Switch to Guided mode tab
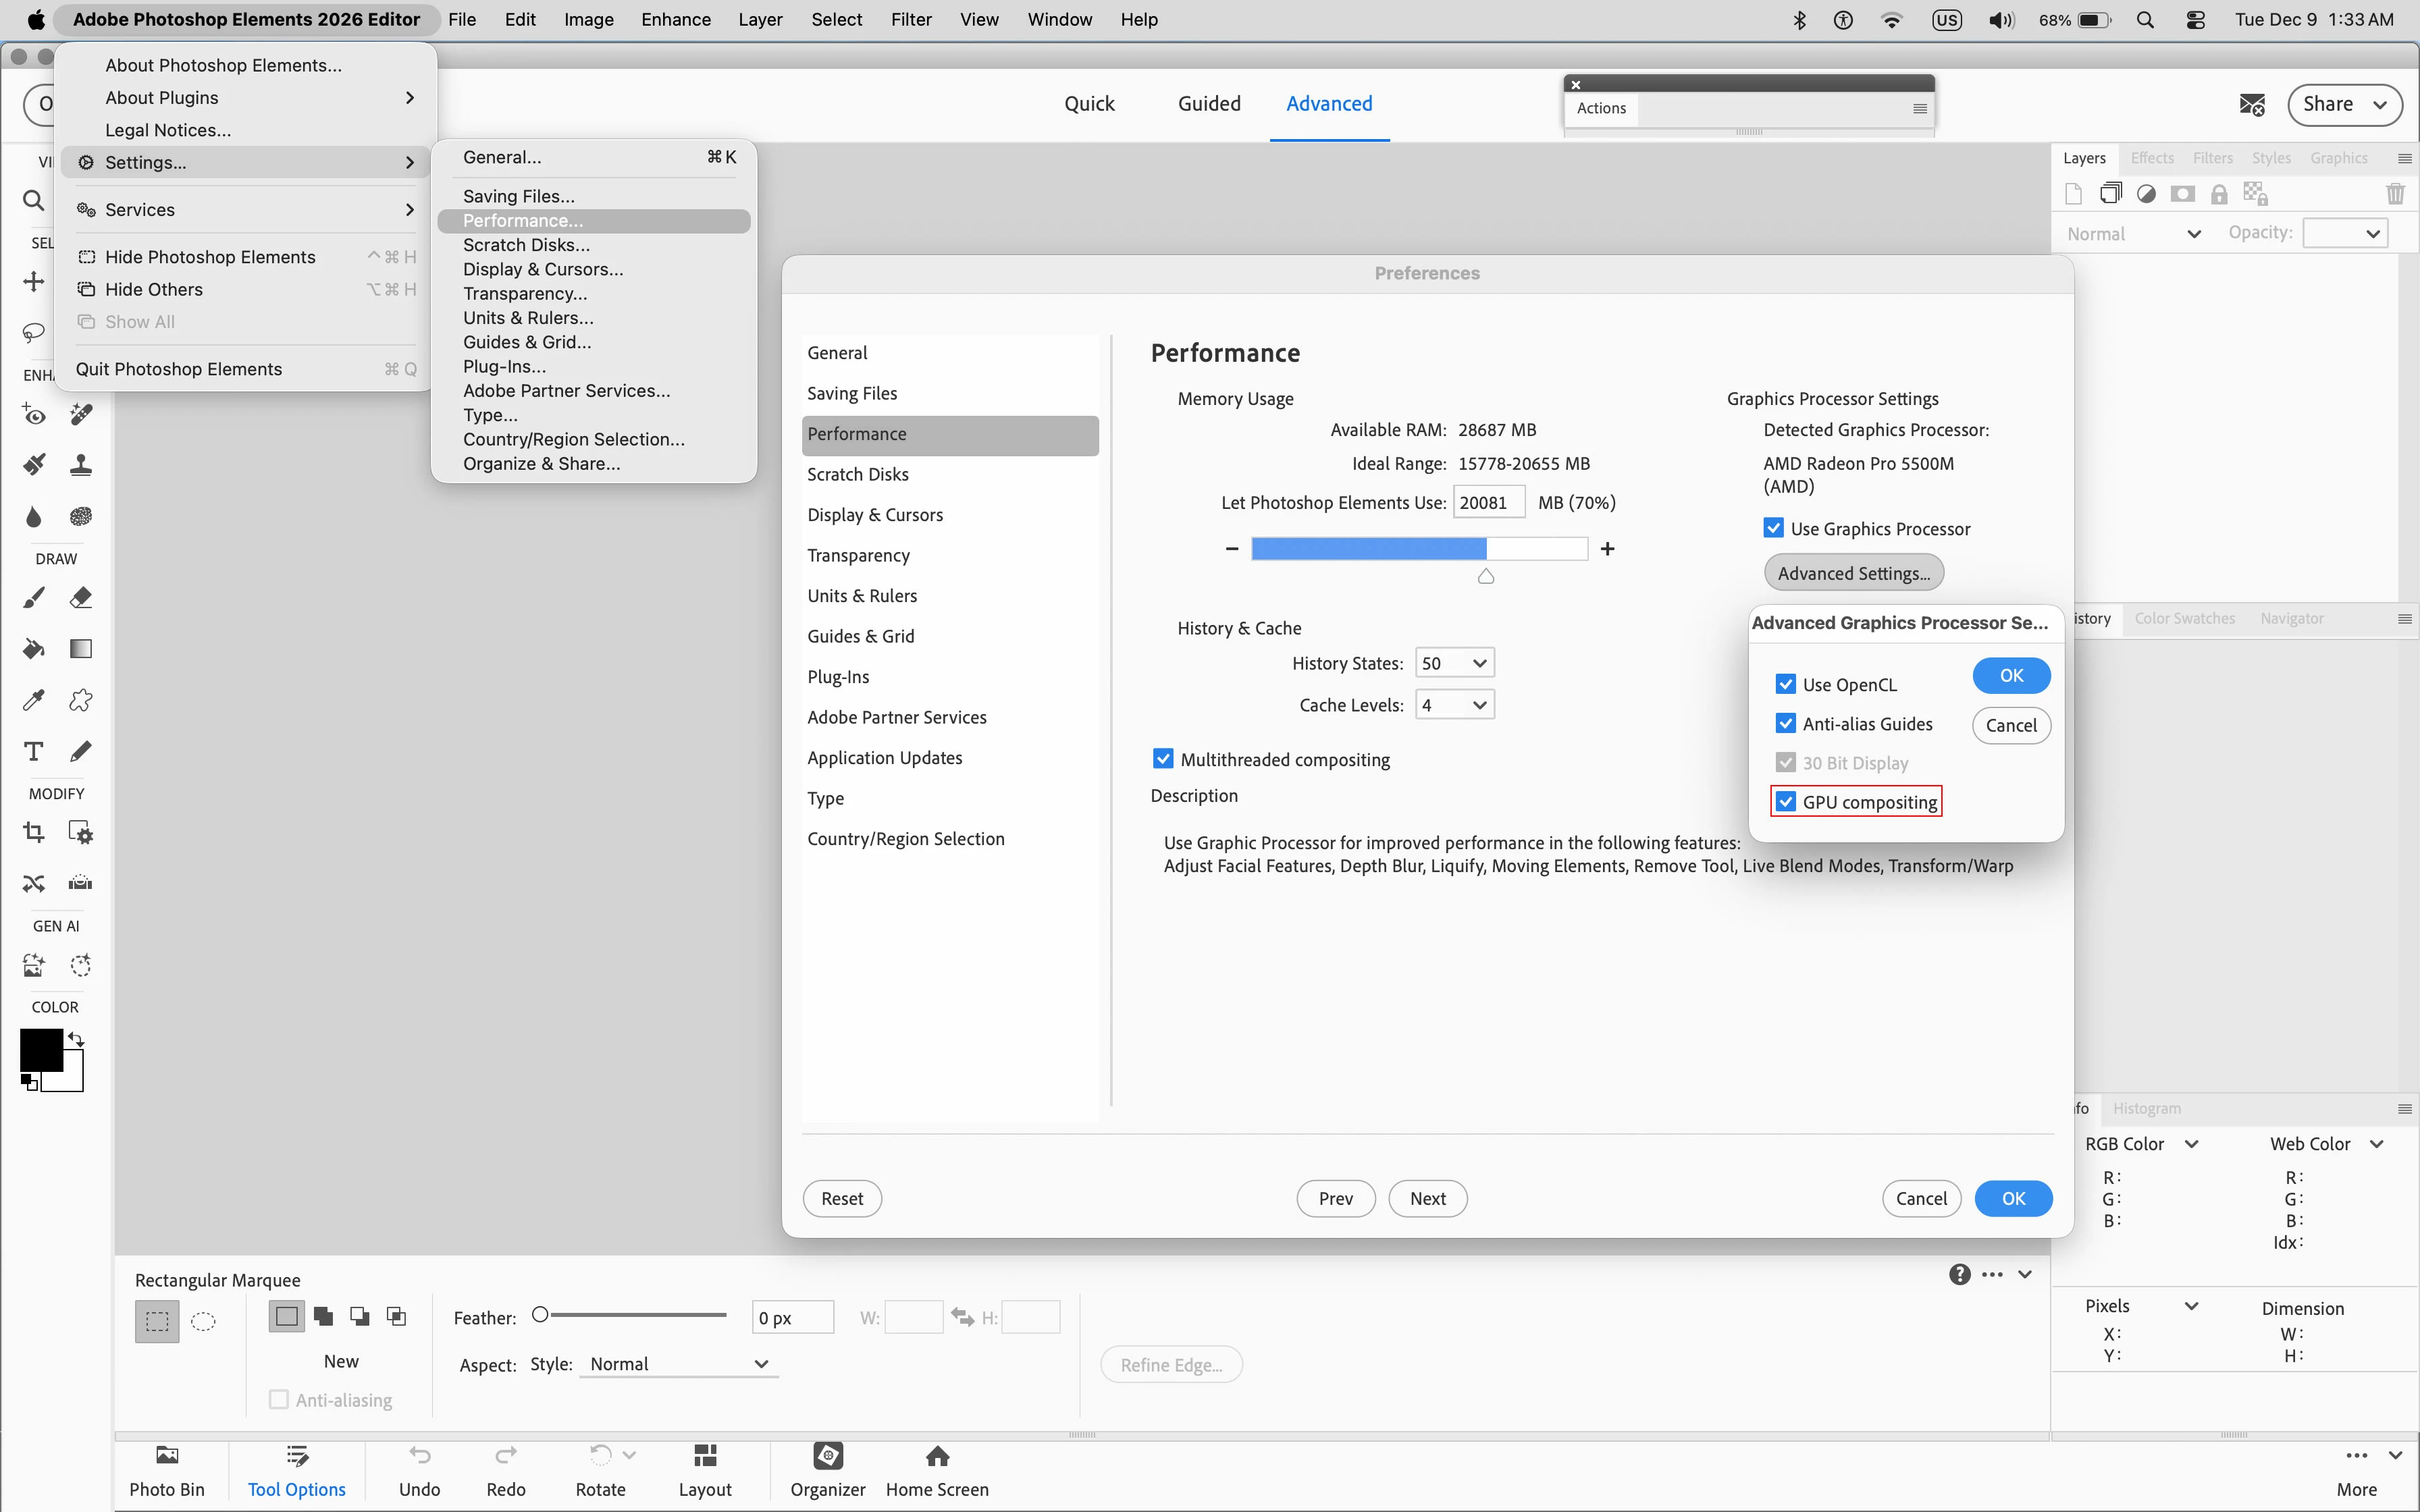2420x1512 pixels. coord(1209,104)
